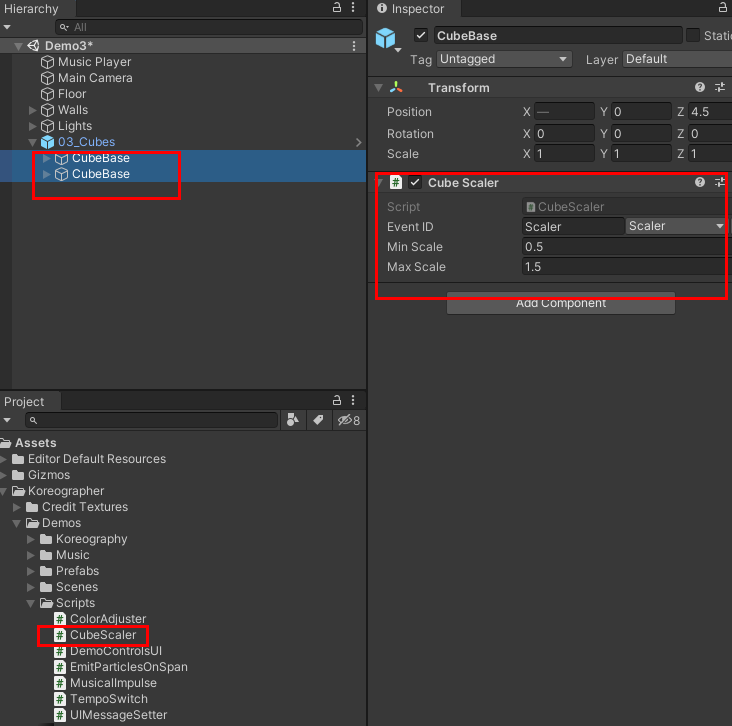Edit Rotation X field
The width and height of the screenshot is (732, 726).
pyautogui.click(x=564, y=134)
